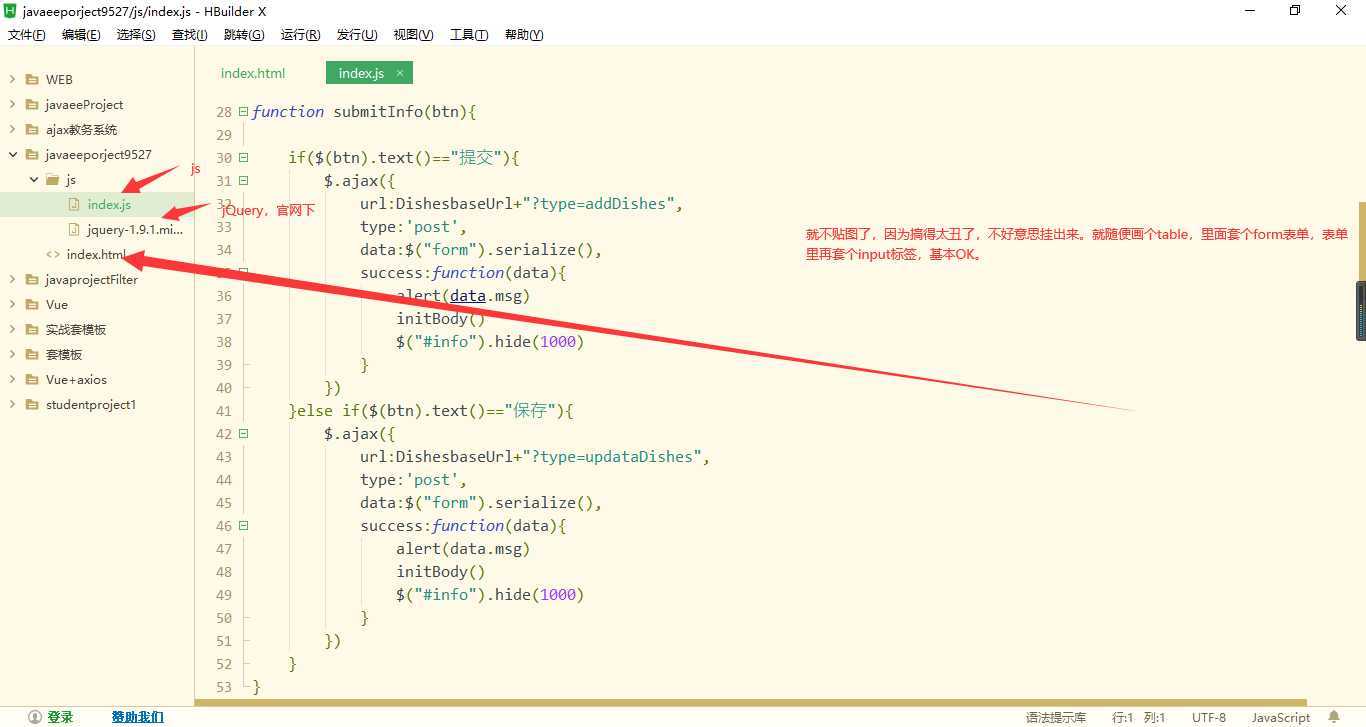
Task: Expand the Vue project folder
Action: click(12, 304)
